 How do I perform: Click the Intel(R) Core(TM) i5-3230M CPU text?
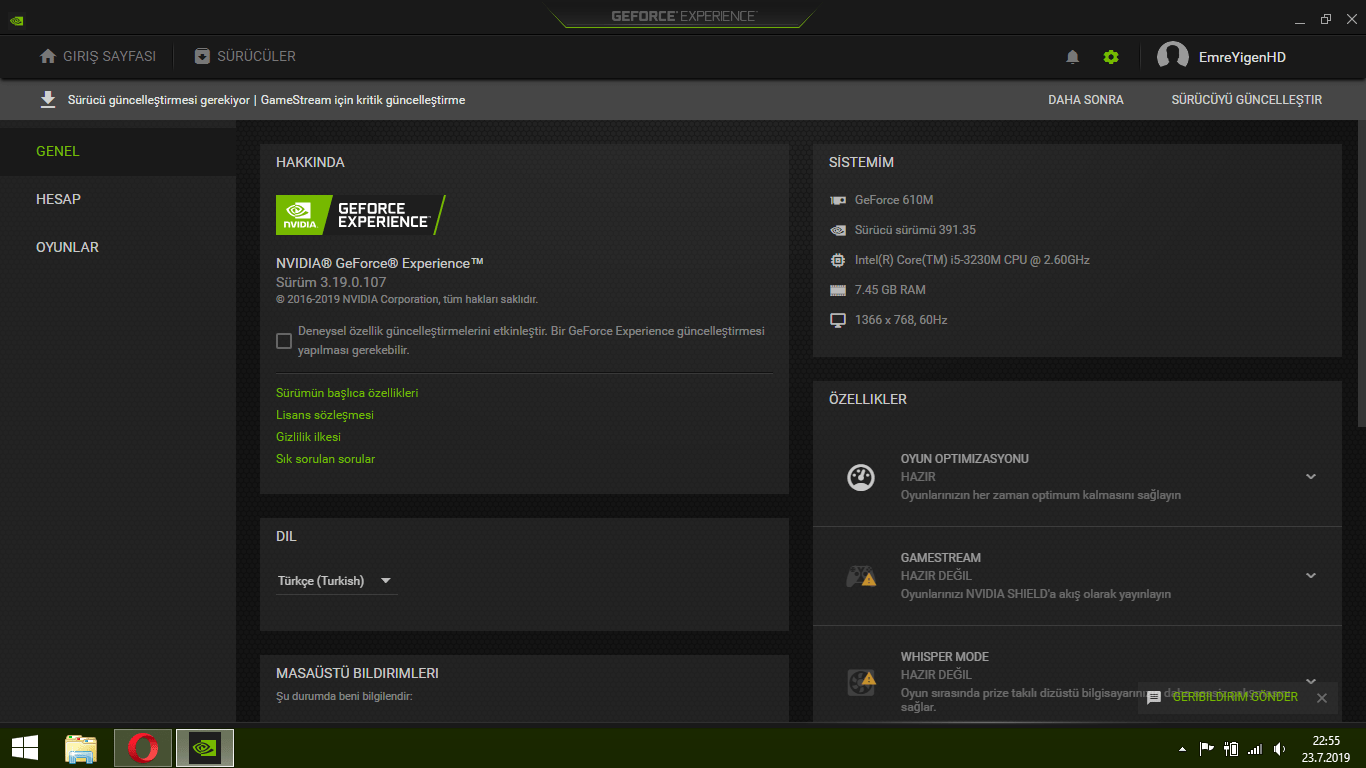[x=972, y=260]
